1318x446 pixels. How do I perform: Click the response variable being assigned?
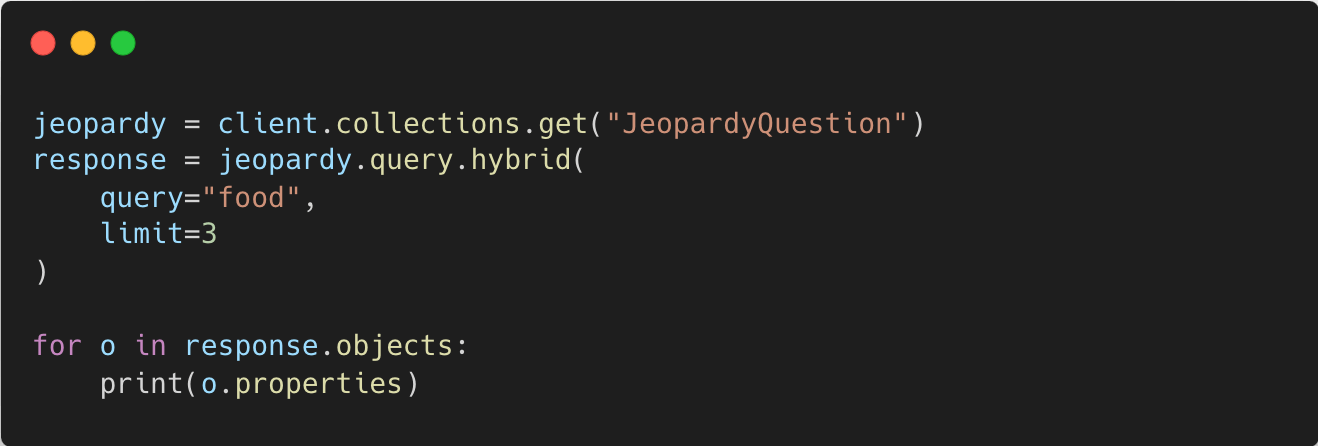point(100,161)
